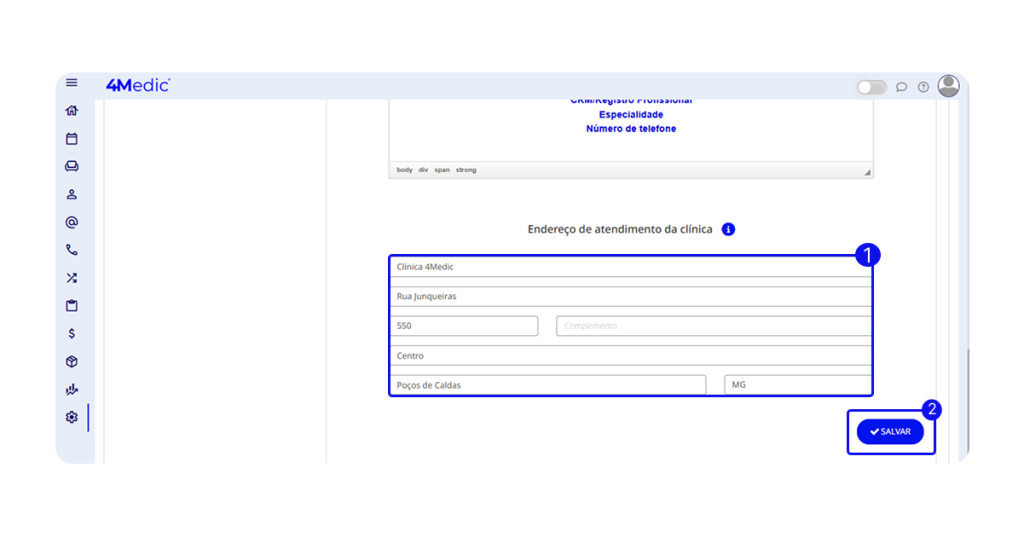Click the SALVAR button

point(890,432)
